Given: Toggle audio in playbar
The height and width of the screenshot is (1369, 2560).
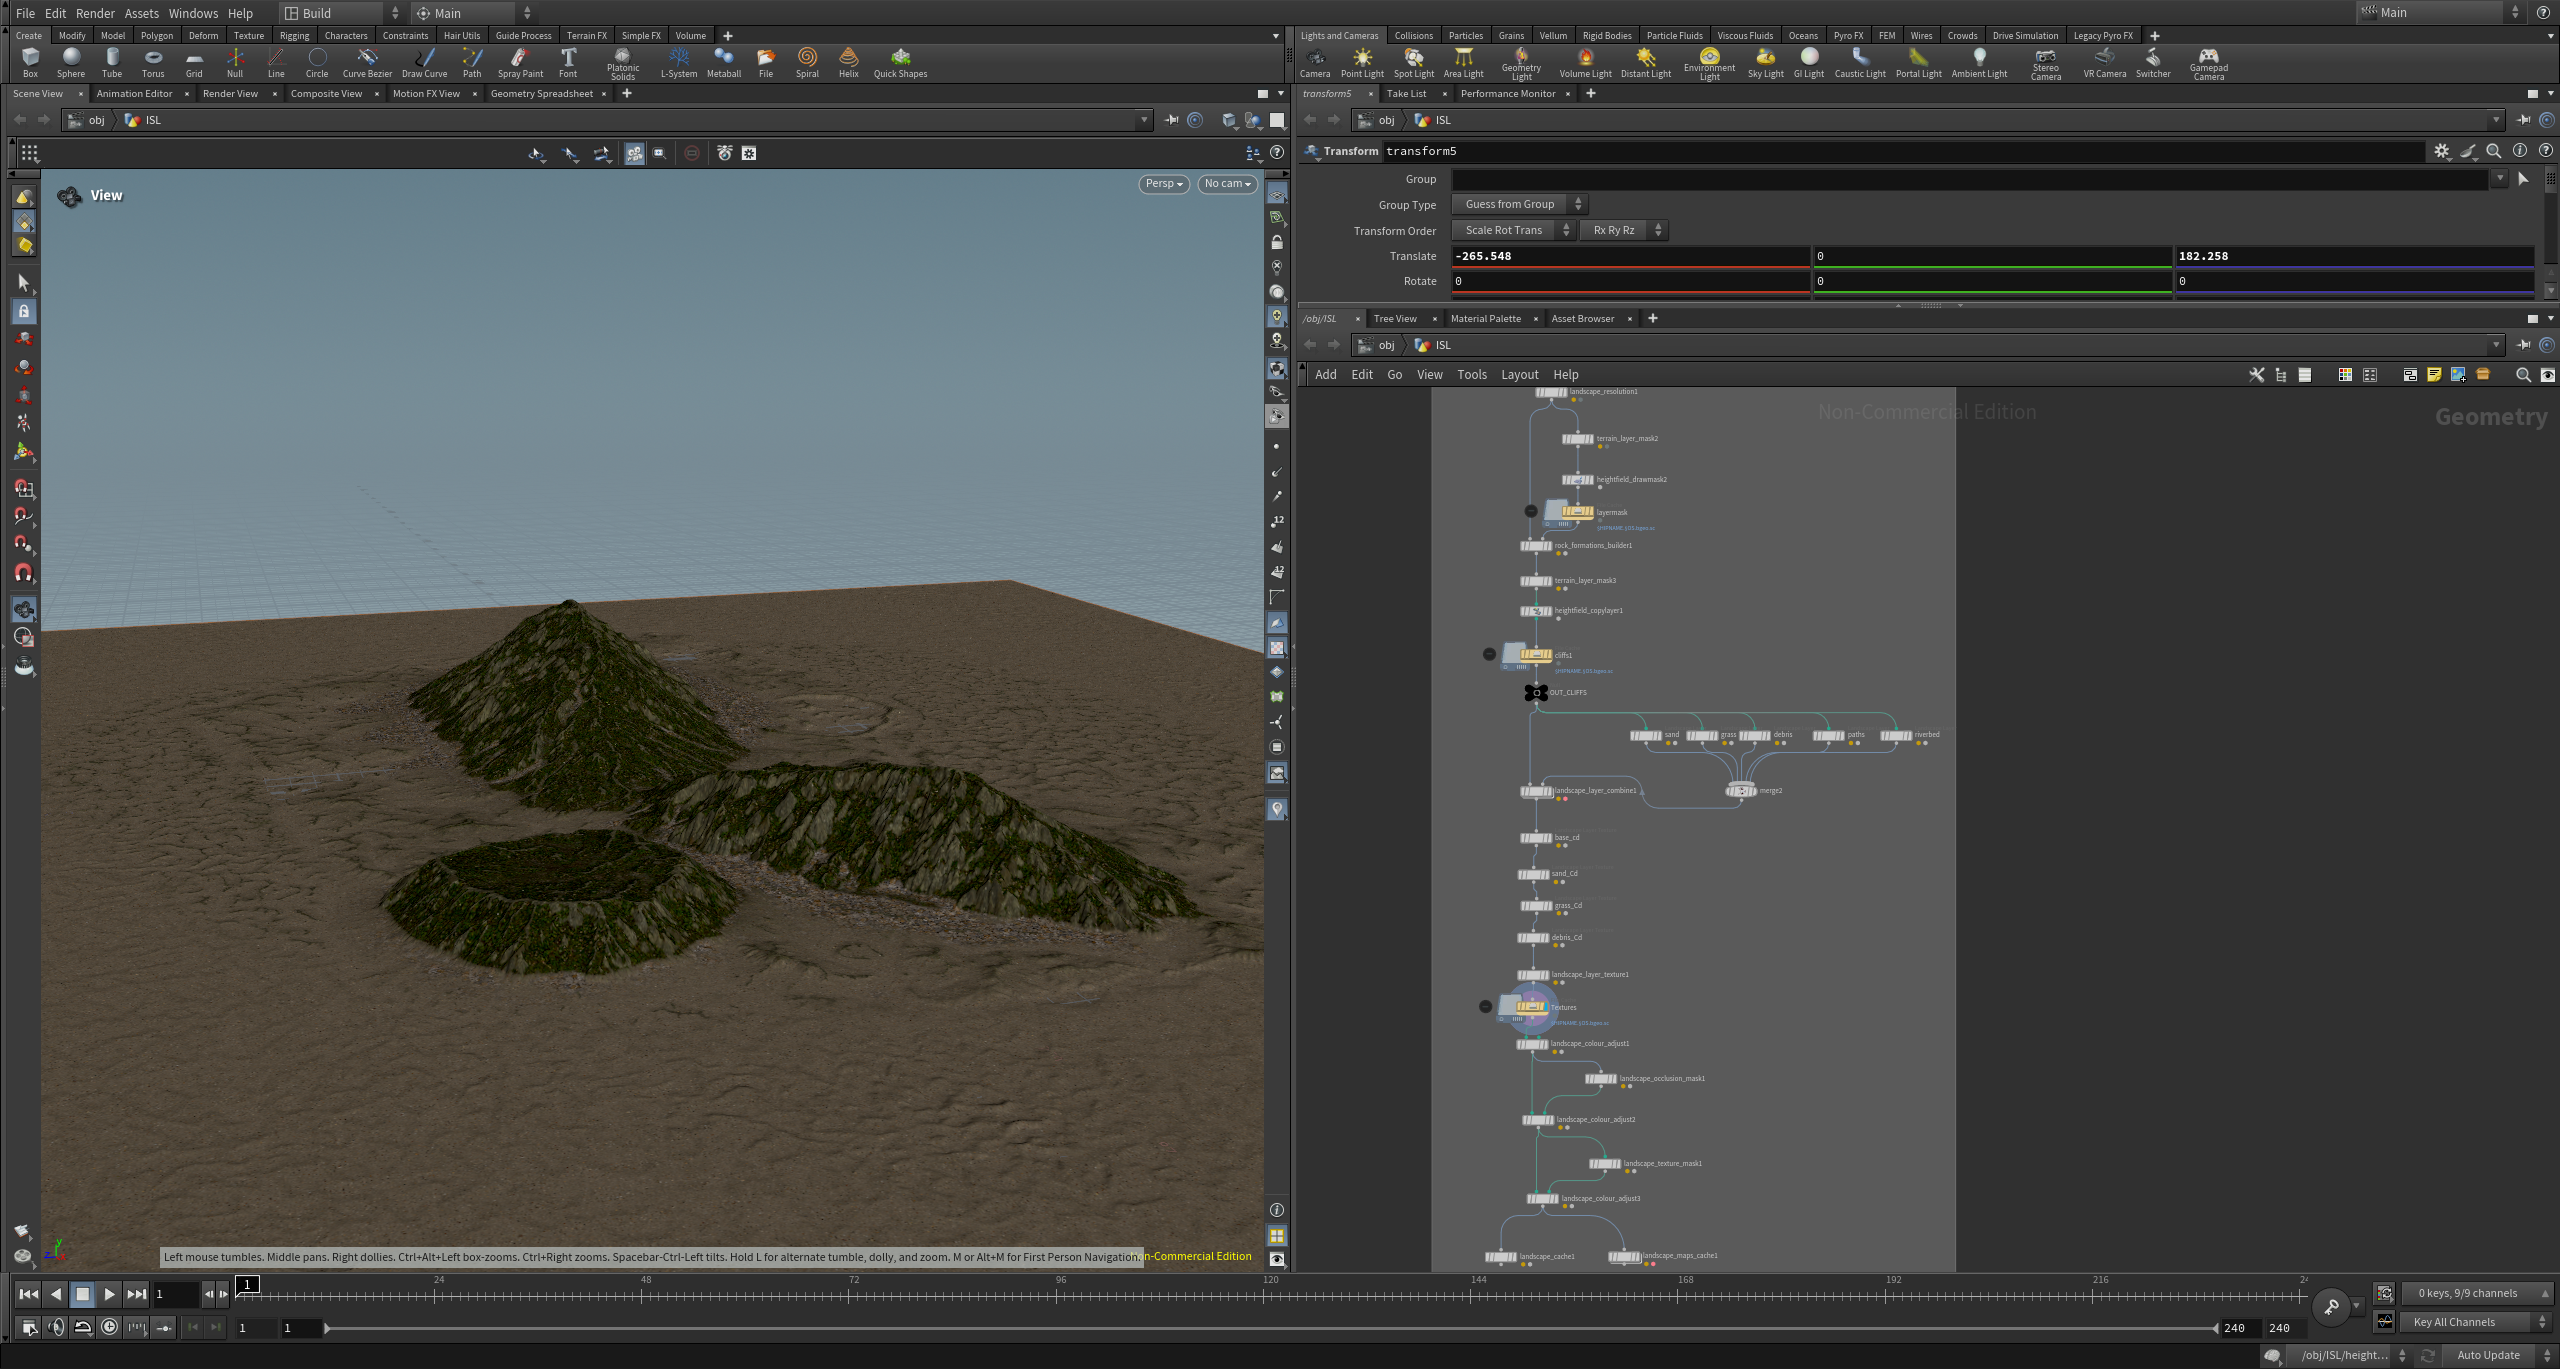Looking at the screenshot, I should pos(56,1327).
